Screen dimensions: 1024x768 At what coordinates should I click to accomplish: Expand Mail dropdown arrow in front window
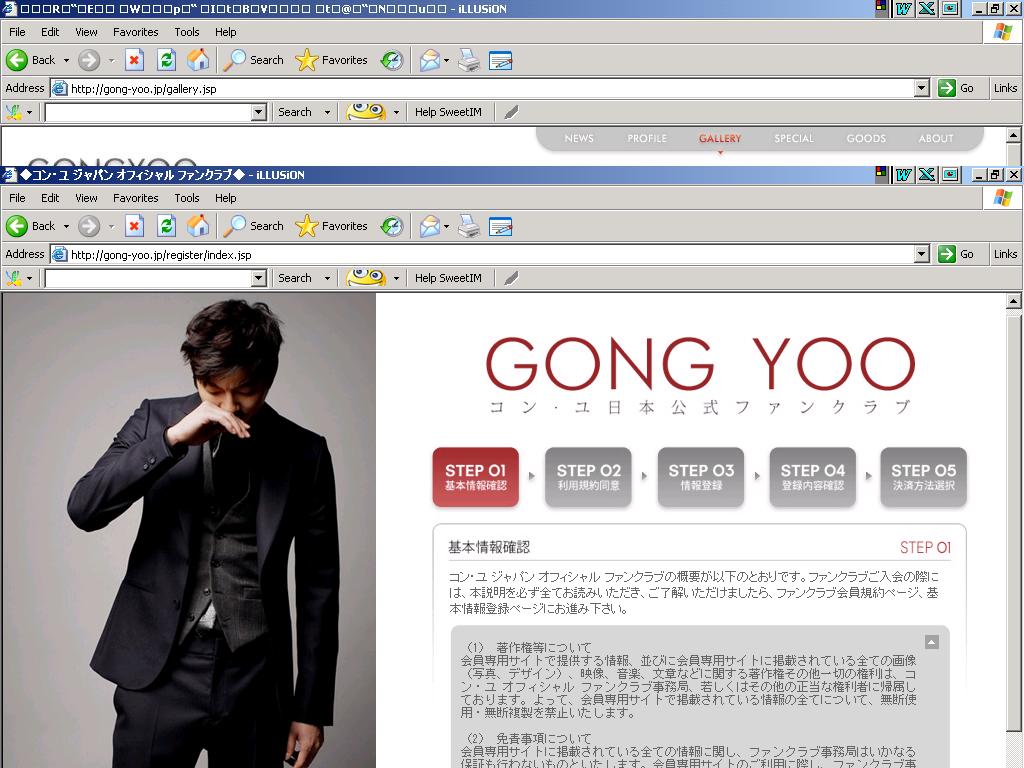pyautogui.click(x=446, y=226)
